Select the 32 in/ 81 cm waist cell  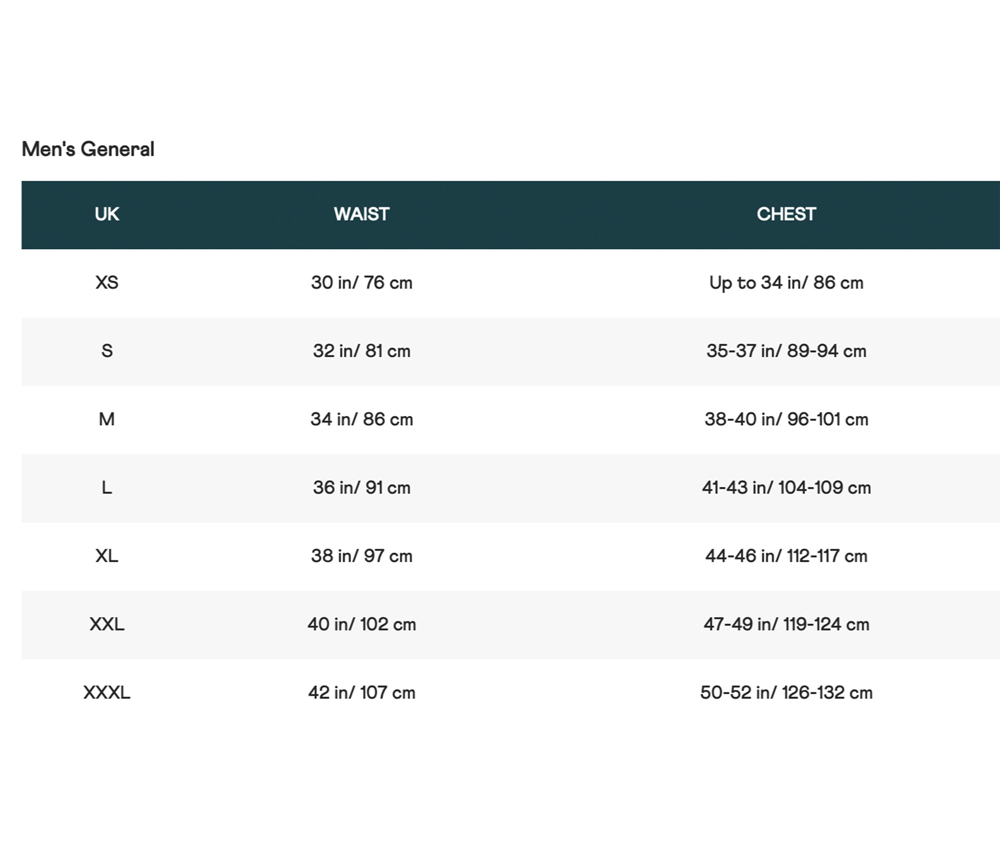pos(361,351)
